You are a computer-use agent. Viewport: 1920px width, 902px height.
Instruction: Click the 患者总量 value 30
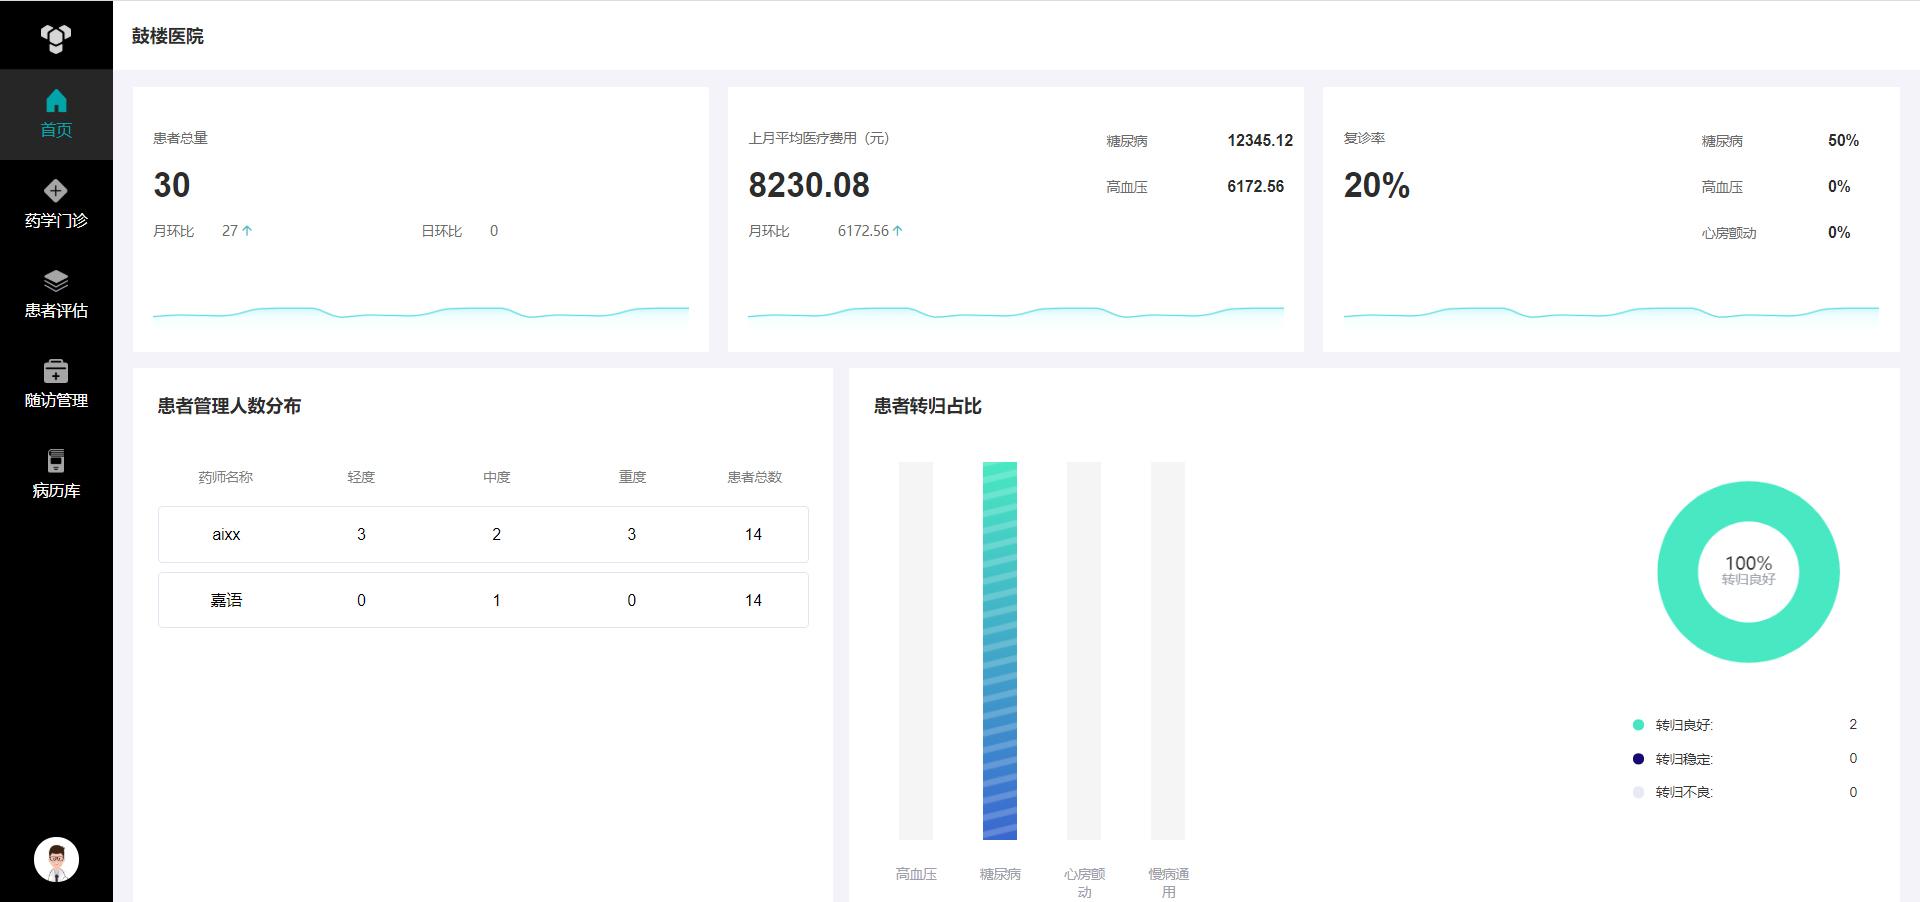click(172, 185)
